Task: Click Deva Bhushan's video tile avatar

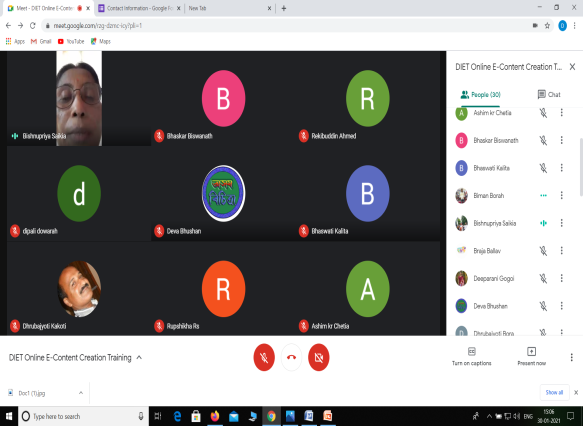Action: pos(223,193)
